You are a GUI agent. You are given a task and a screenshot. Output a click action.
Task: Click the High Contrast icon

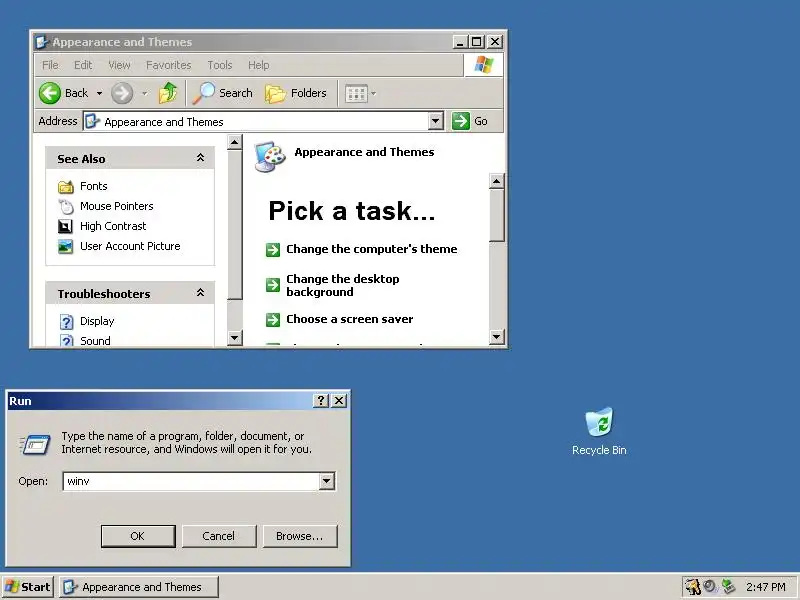click(x=65, y=226)
